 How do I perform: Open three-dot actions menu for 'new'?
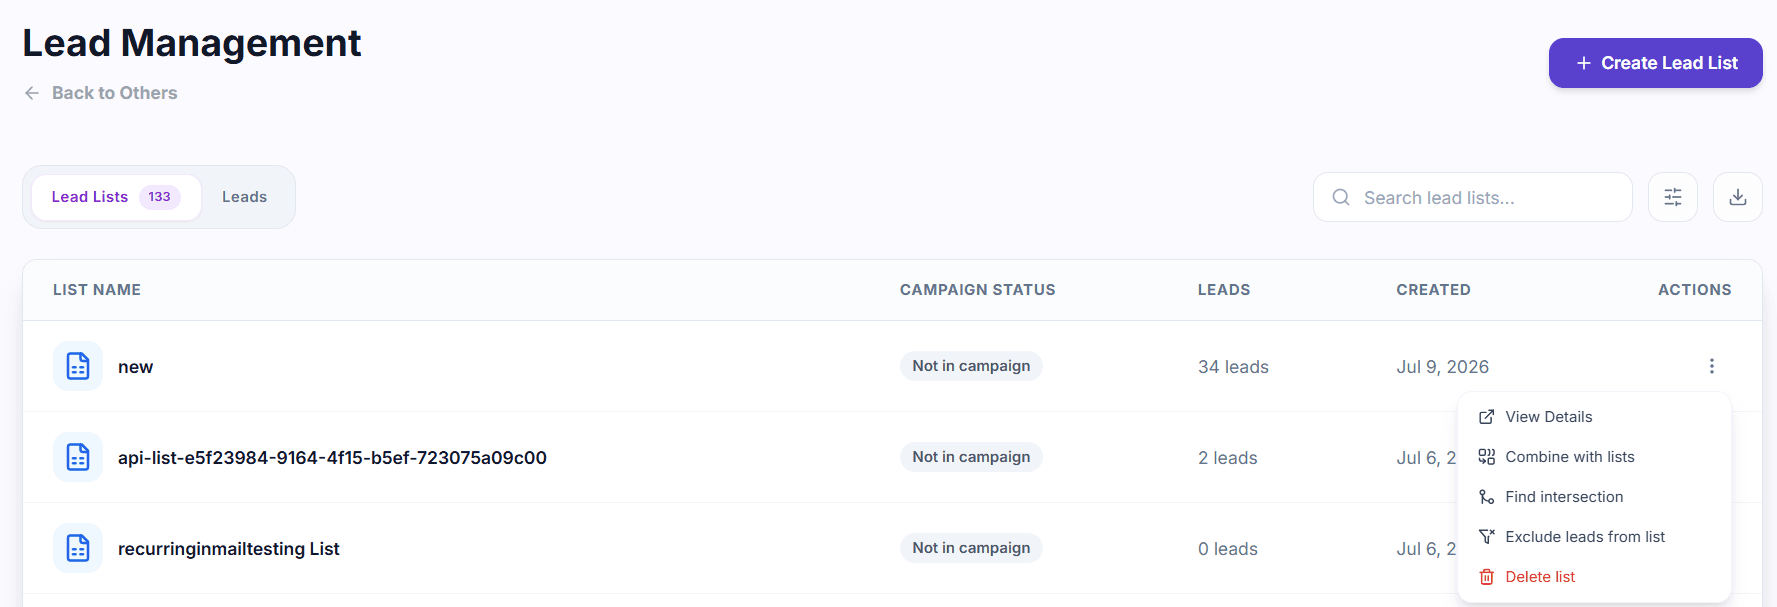coord(1711,366)
